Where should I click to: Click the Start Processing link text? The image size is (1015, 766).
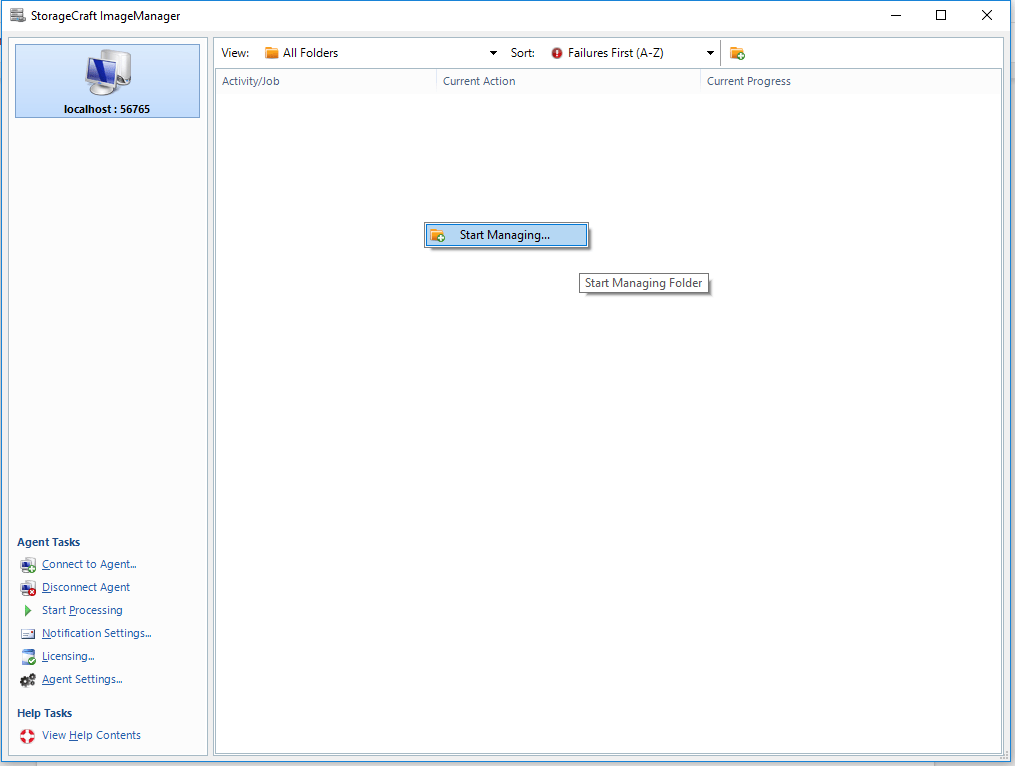click(81, 610)
